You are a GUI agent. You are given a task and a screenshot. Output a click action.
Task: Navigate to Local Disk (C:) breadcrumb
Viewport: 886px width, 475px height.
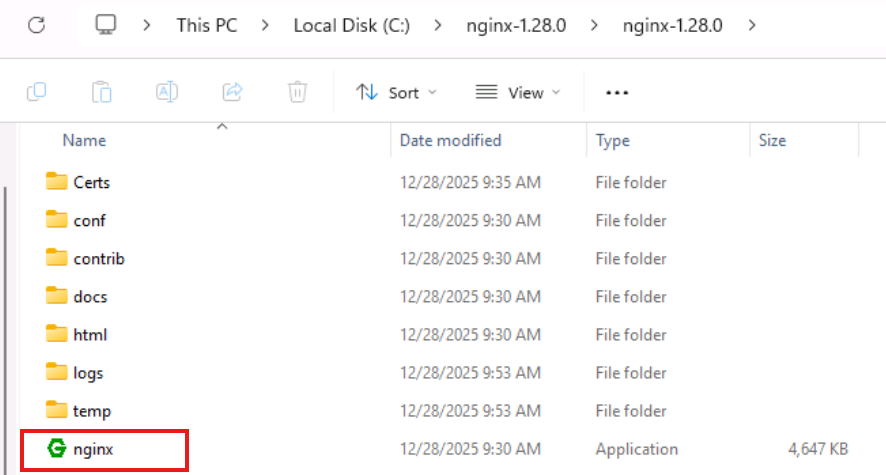click(351, 25)
